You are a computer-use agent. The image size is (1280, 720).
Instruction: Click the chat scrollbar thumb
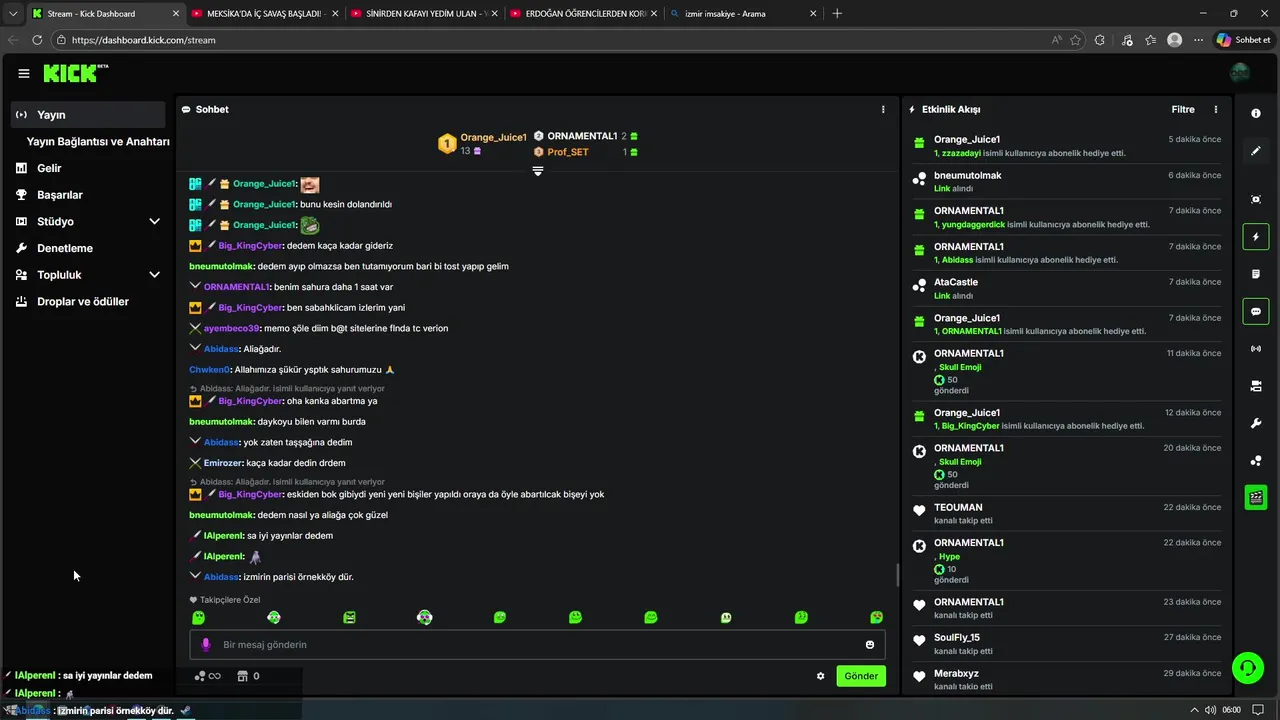pos(897,575)
